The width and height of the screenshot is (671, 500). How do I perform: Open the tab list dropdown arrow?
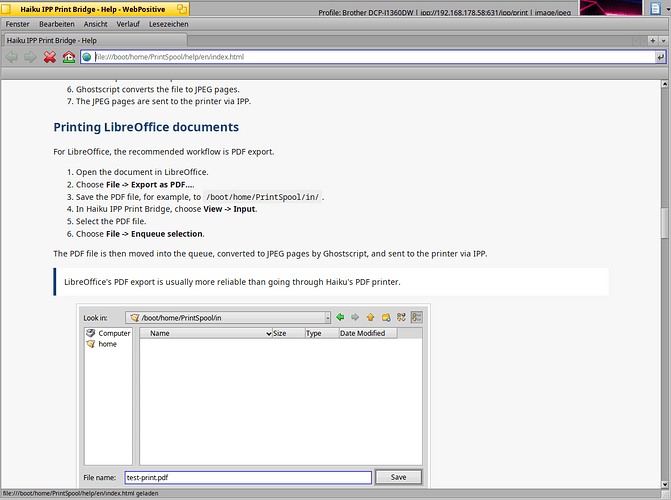pos(663,41)
